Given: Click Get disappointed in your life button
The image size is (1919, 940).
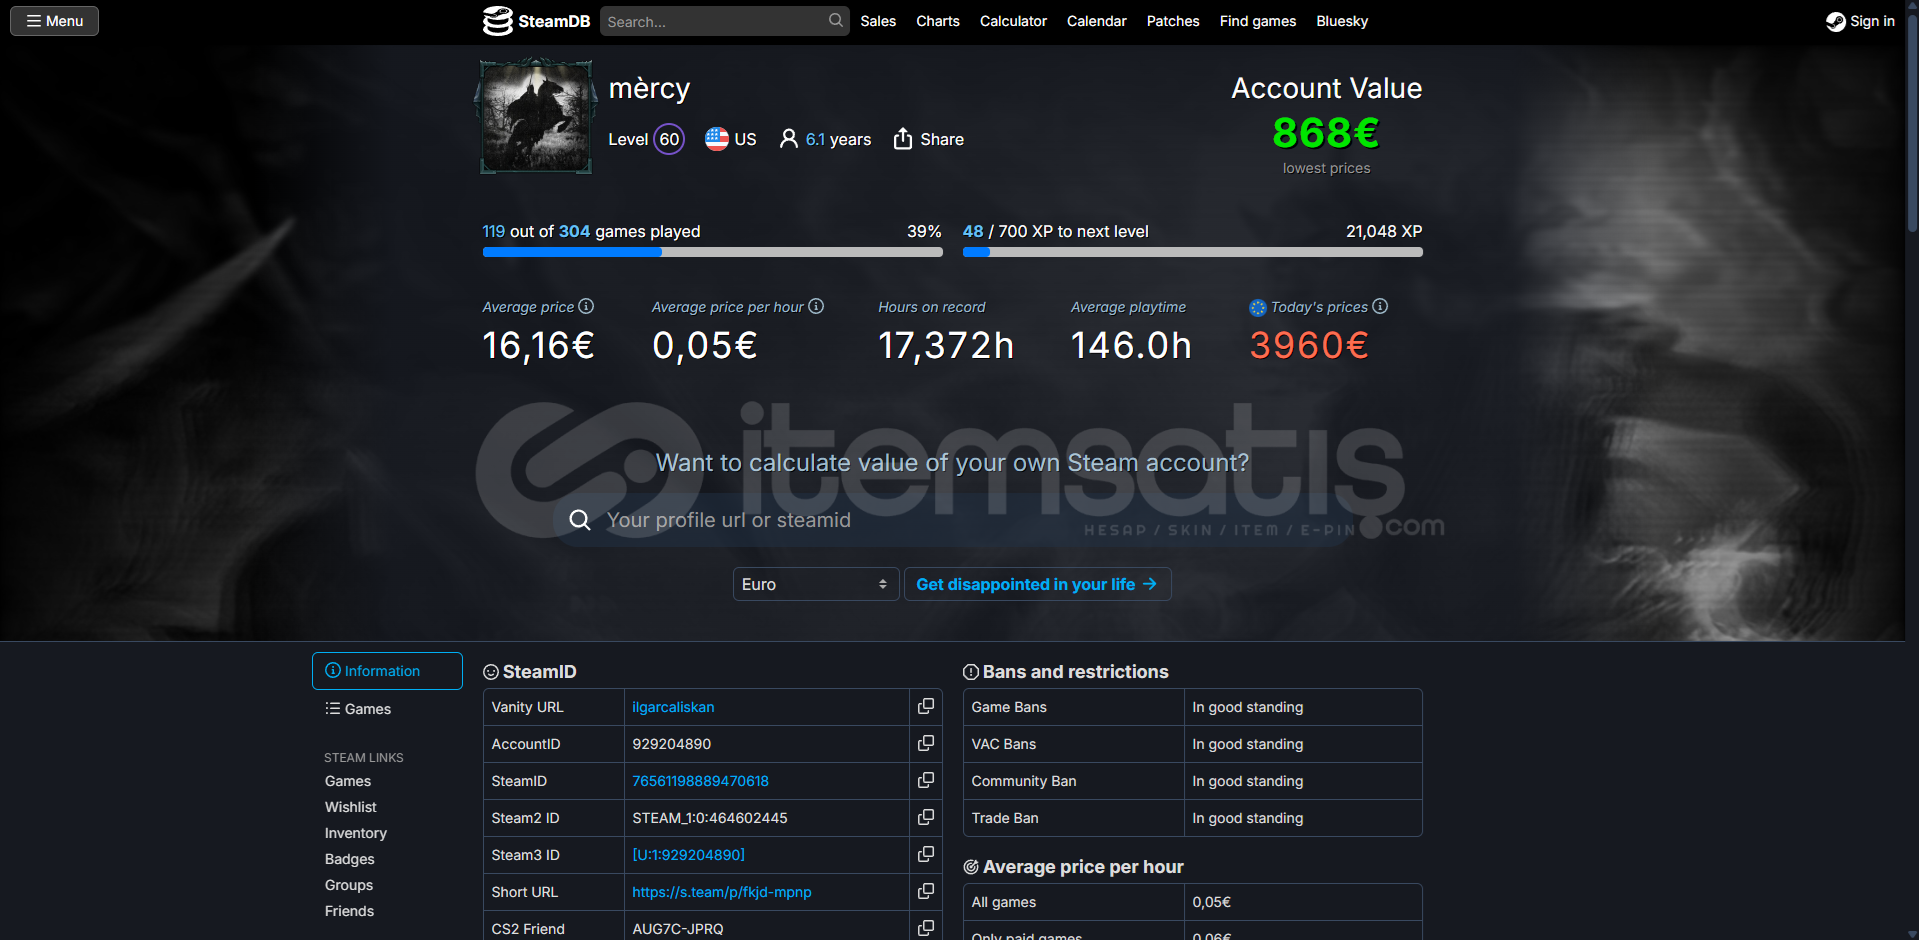Looking at the screenshot, I should point(1037,584).
